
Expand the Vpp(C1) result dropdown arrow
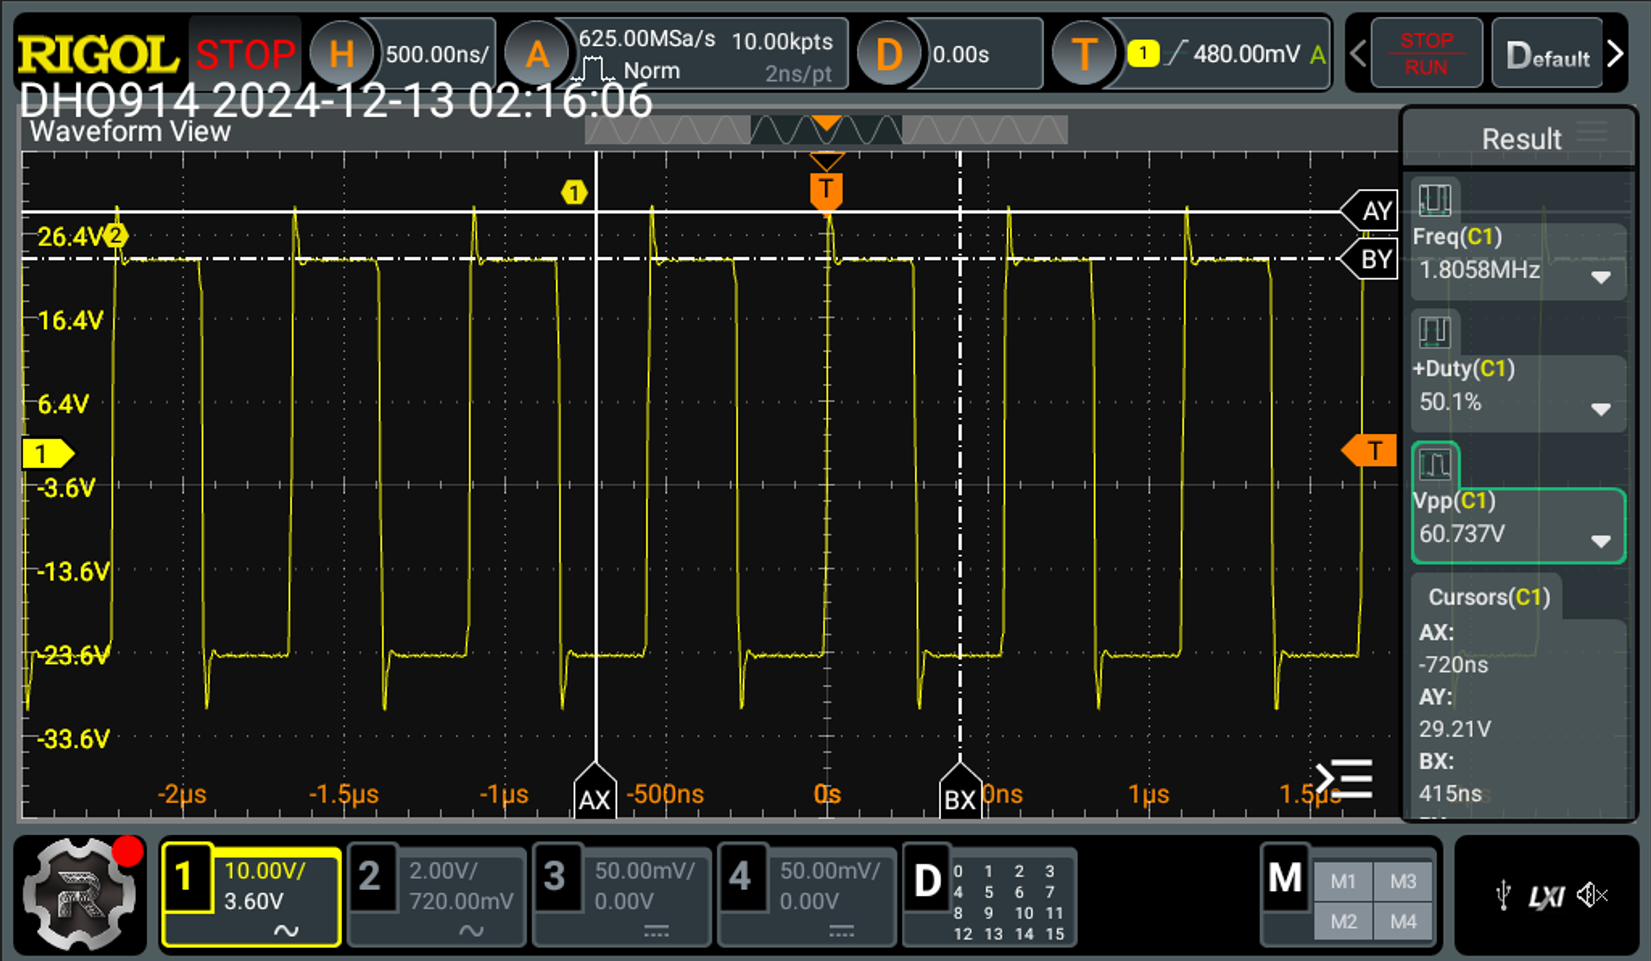pos(1601,541)
